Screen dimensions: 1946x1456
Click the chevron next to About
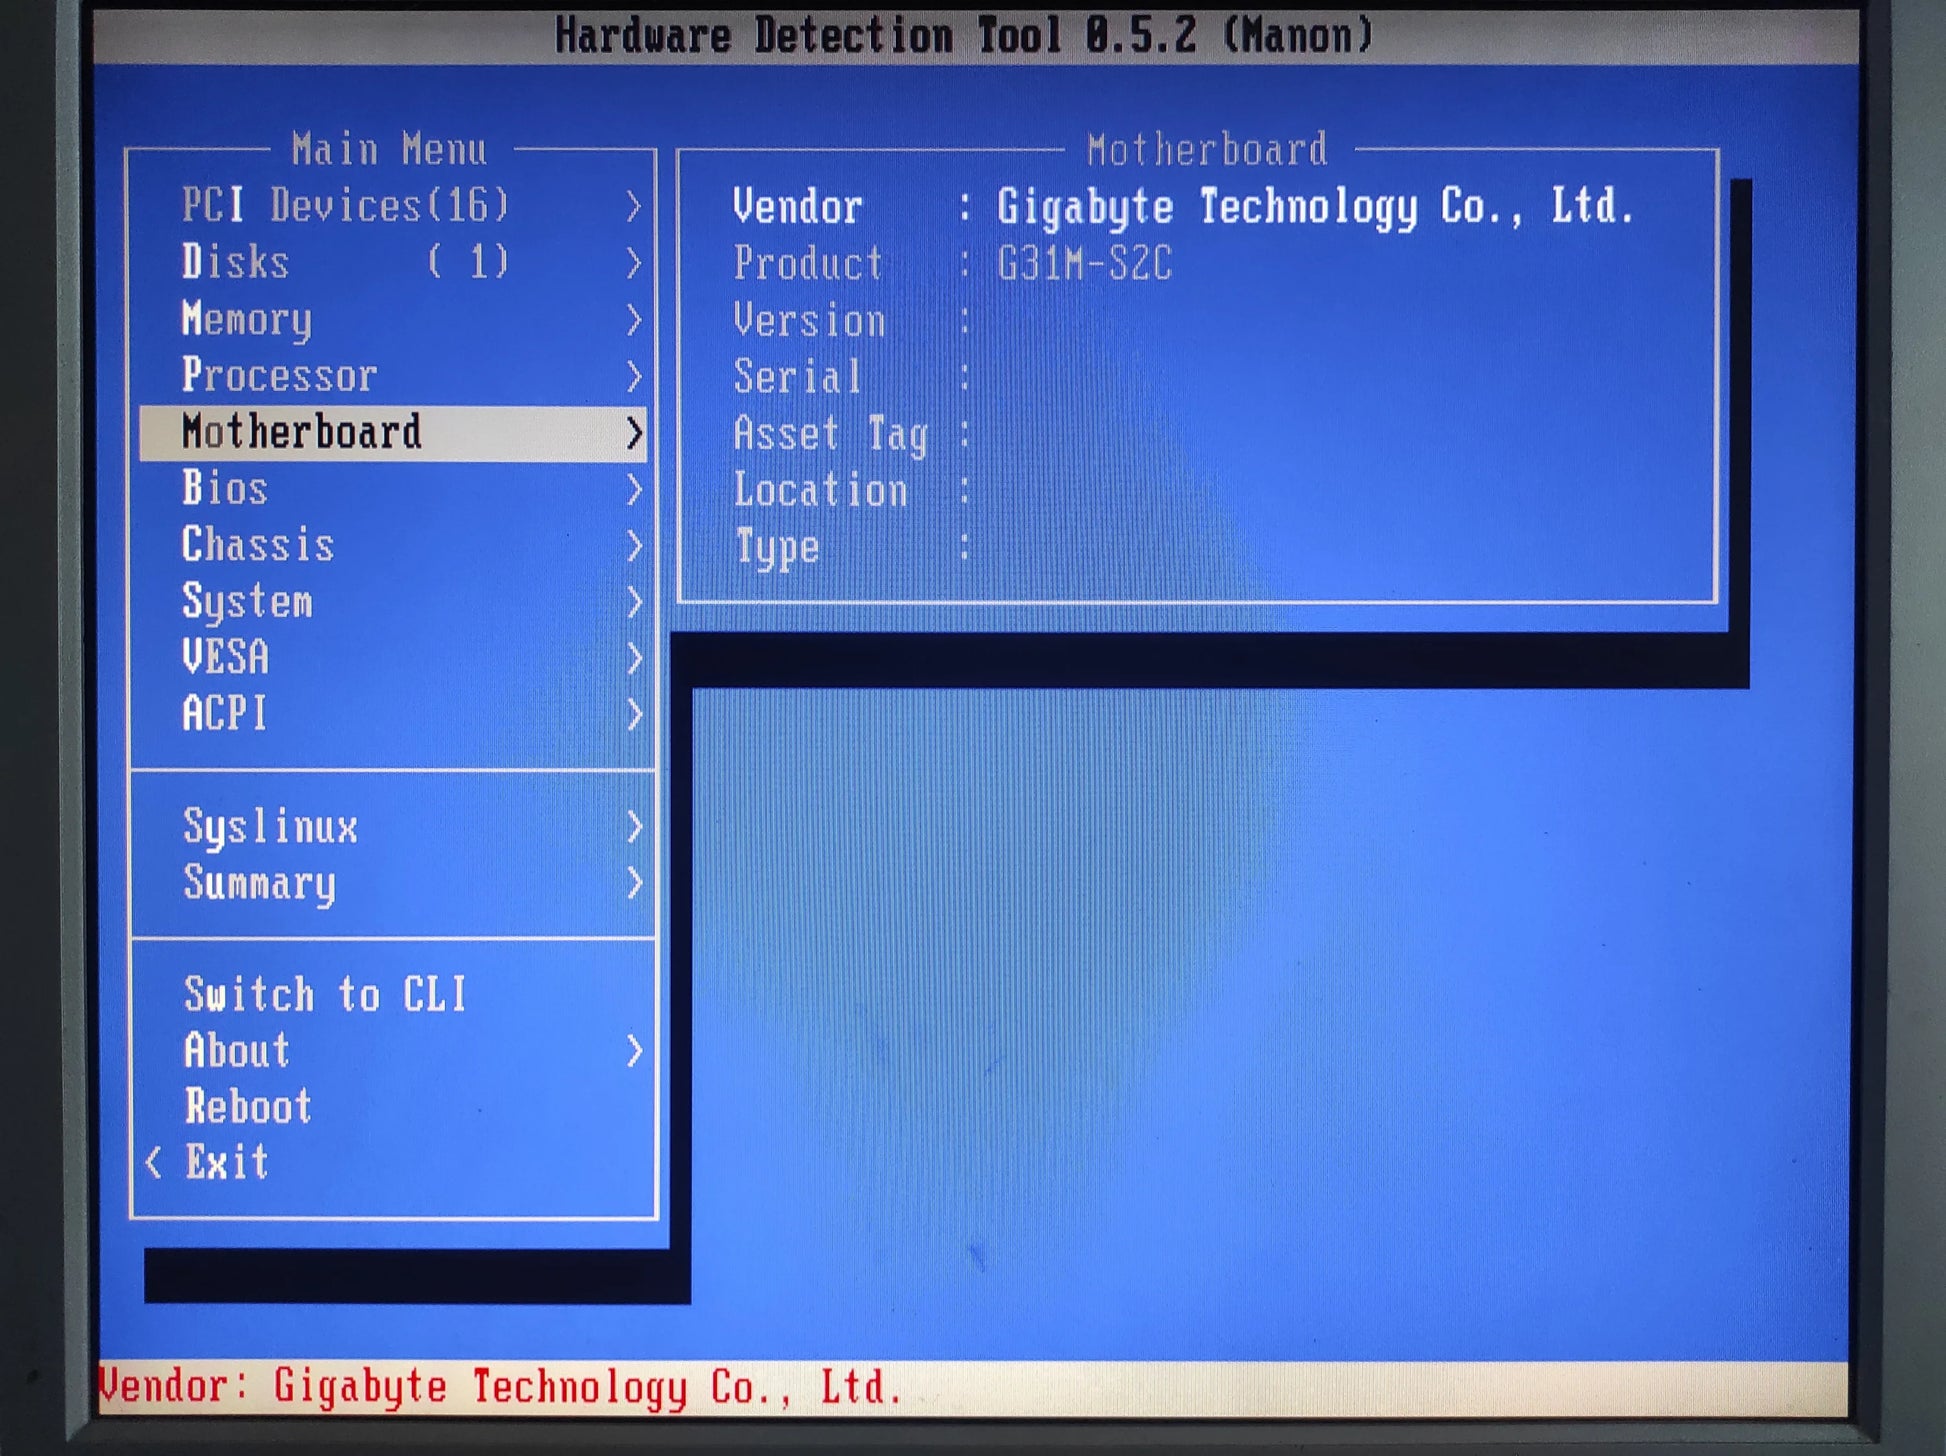[x=633, y=1051]
